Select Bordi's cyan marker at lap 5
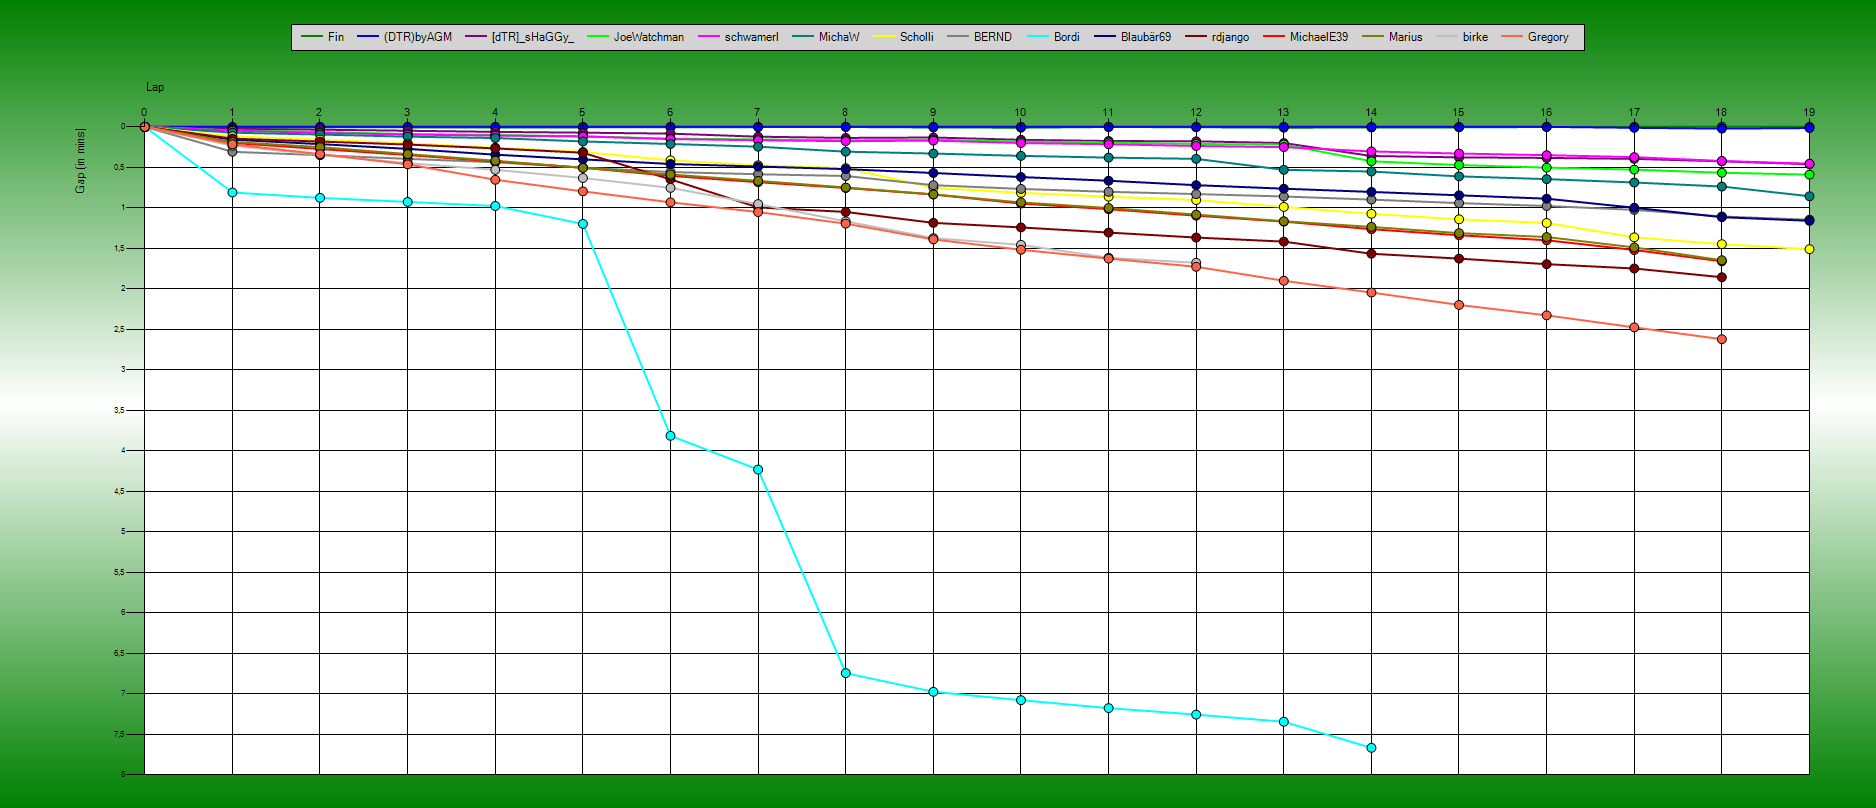The height and width of the screenshot is (808, 1876). pos(583,224)
